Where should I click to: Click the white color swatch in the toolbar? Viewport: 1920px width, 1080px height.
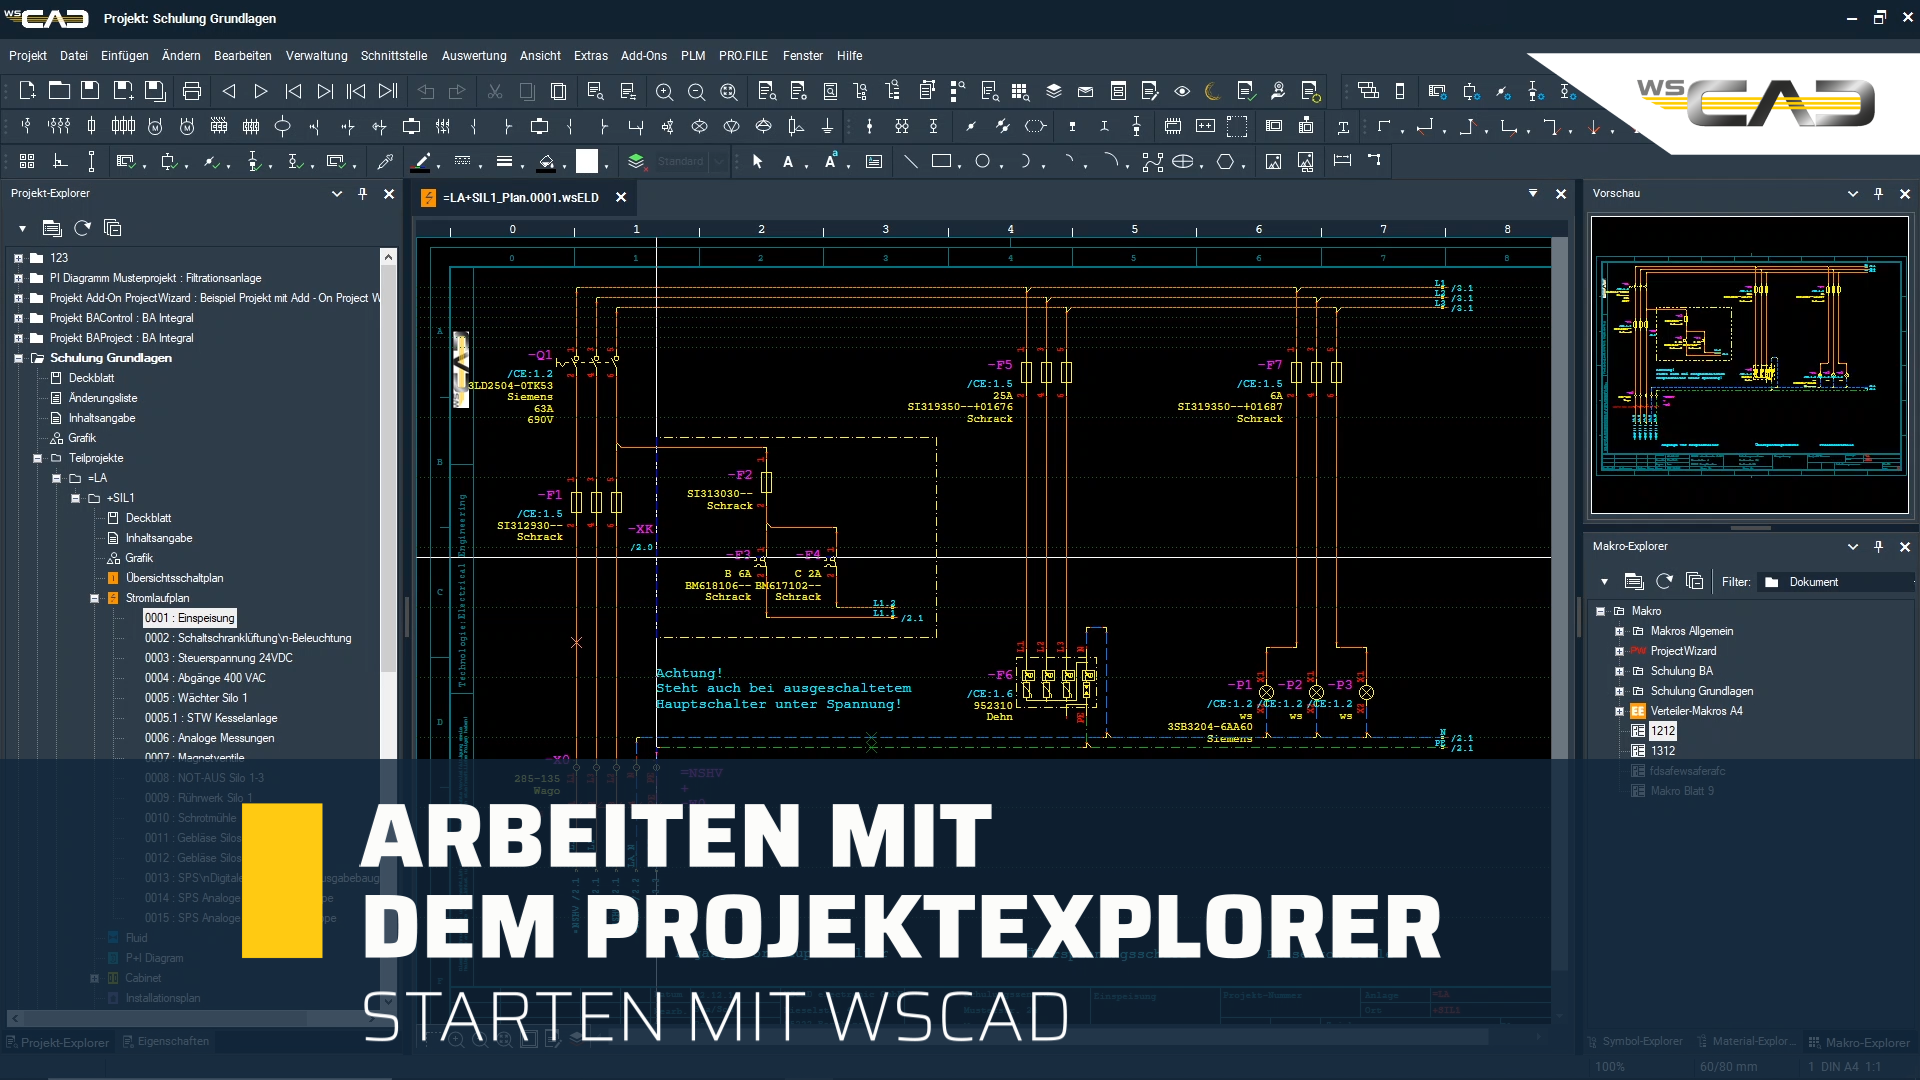585,161
